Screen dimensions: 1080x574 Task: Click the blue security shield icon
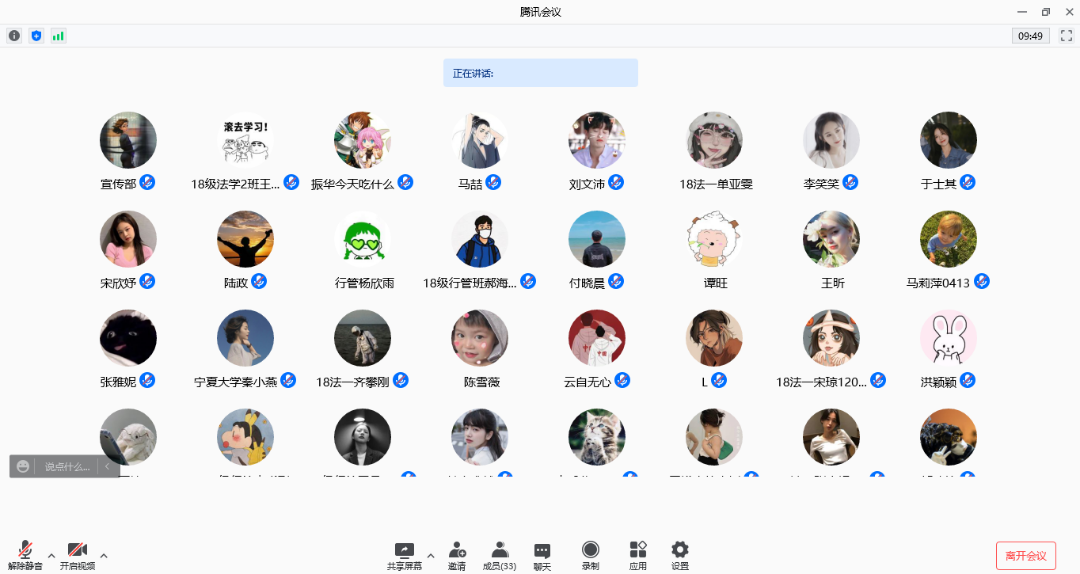[36, 36]
